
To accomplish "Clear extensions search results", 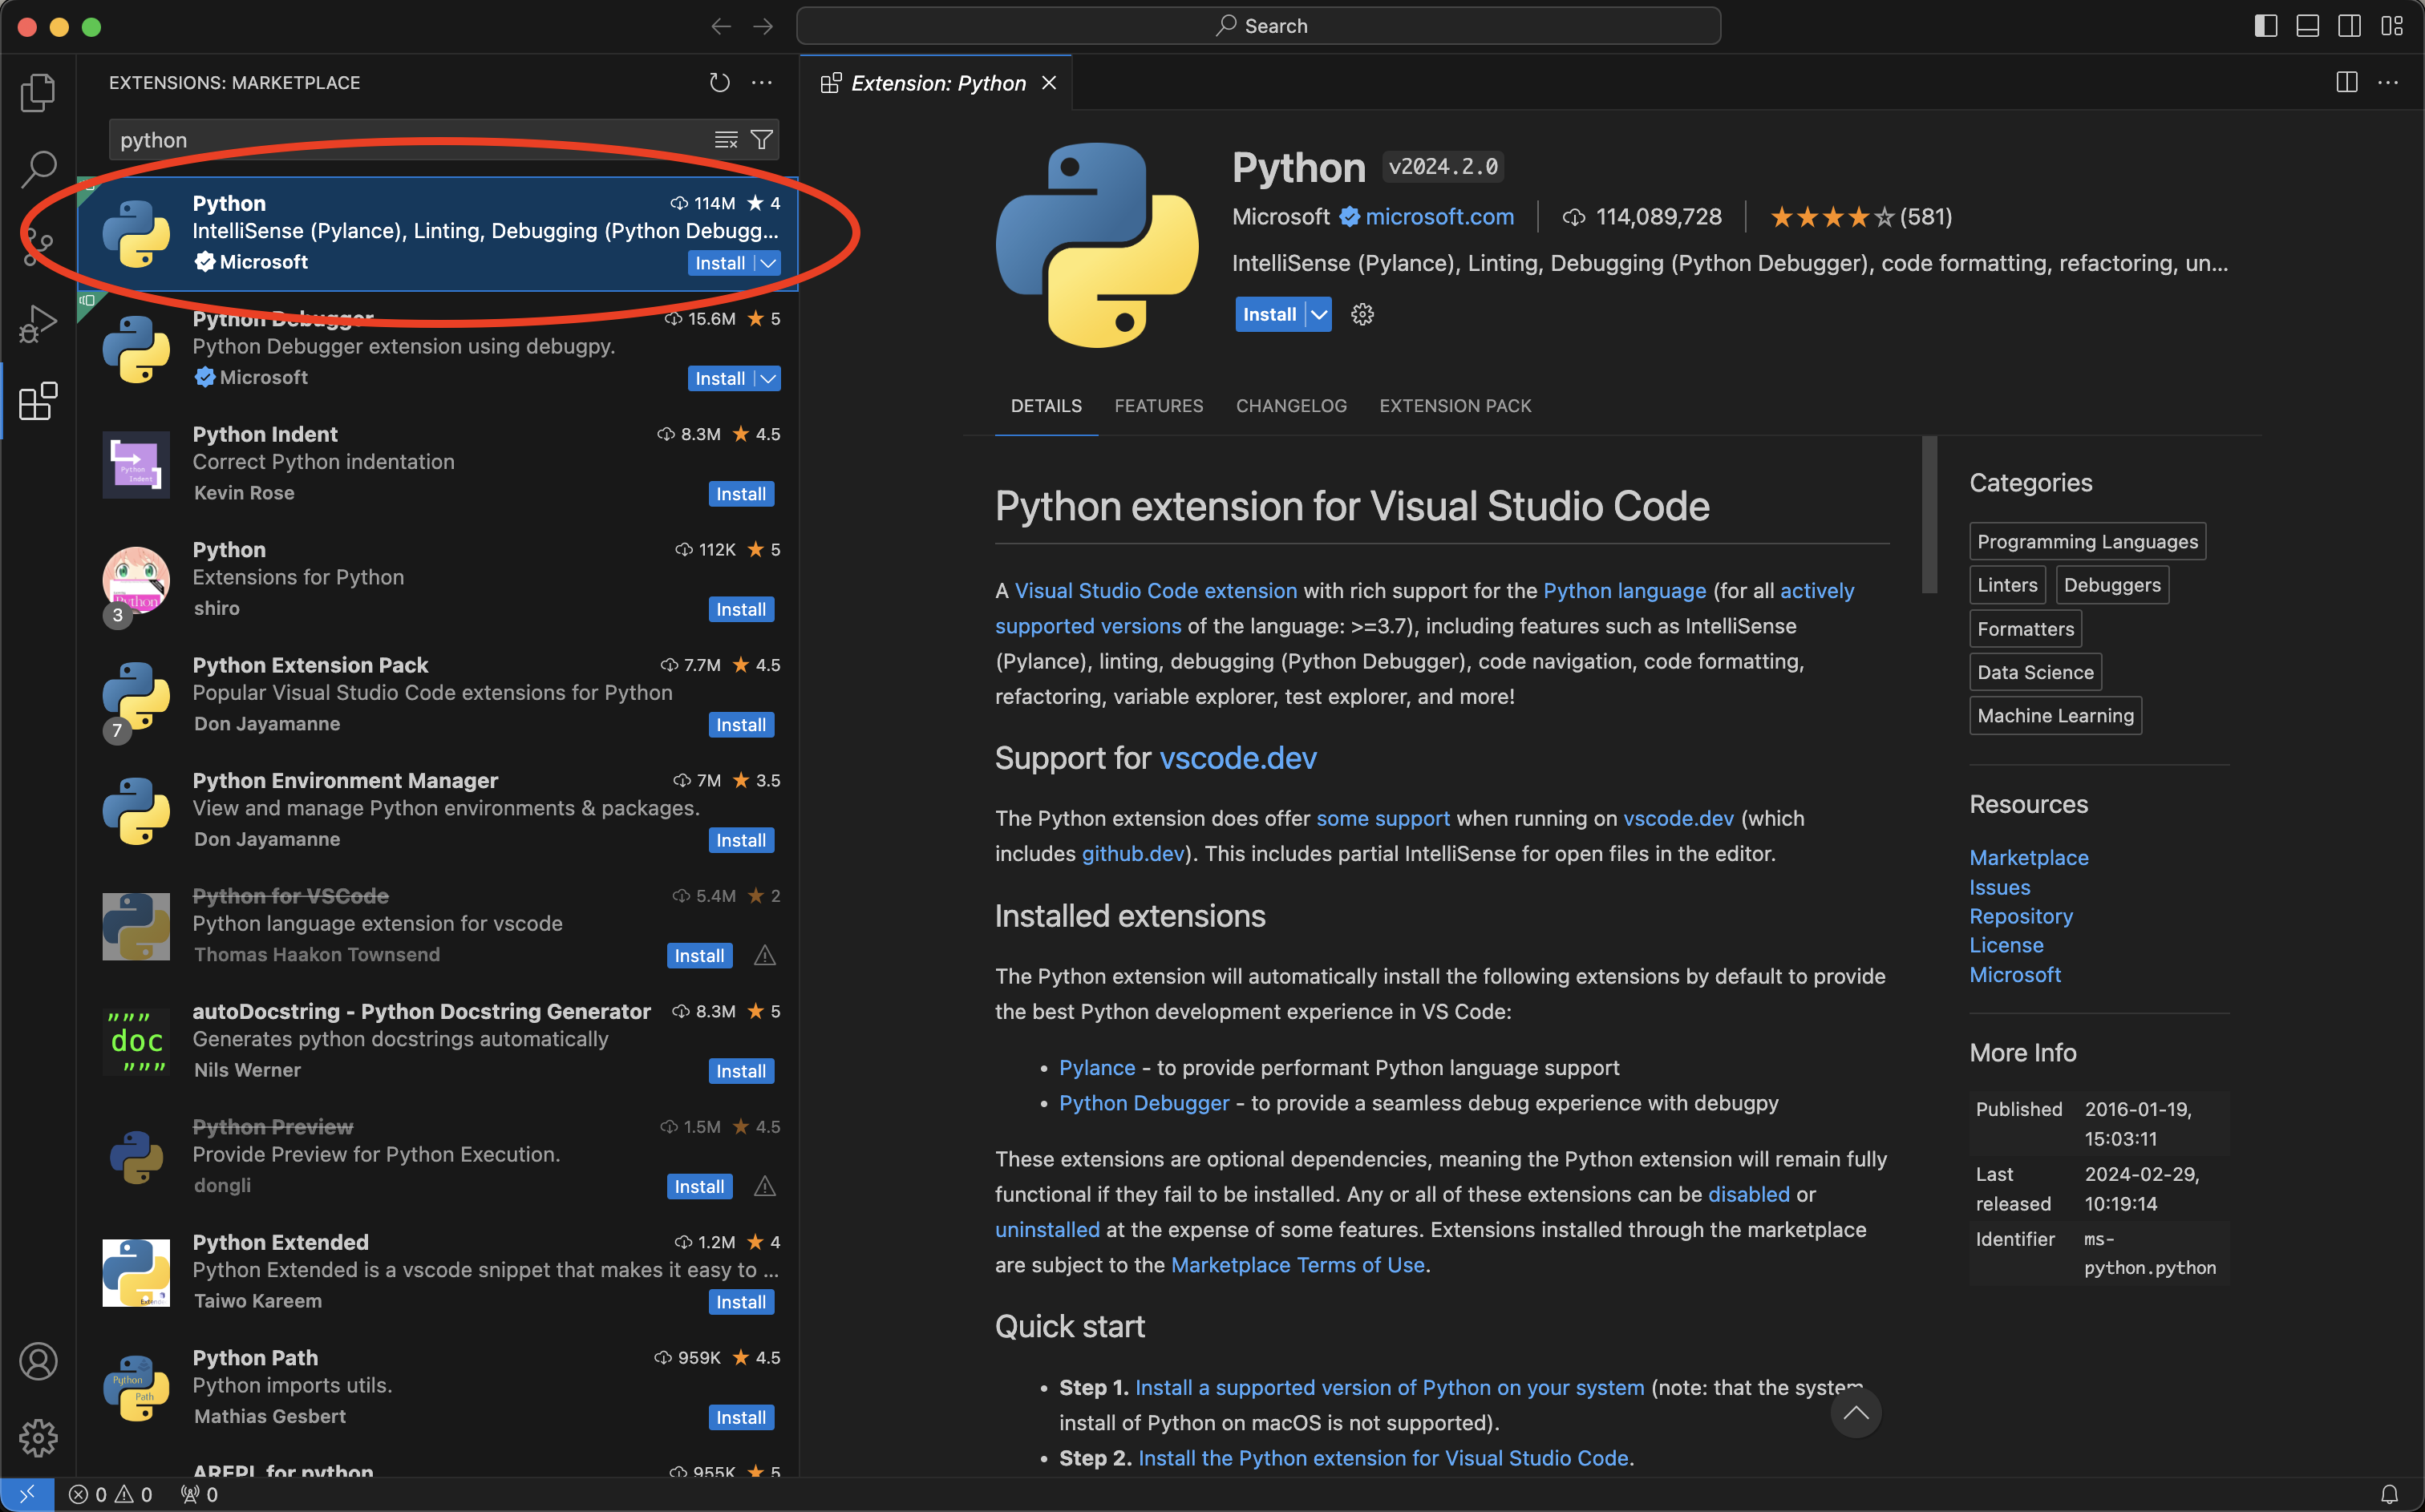I will 726,140.
